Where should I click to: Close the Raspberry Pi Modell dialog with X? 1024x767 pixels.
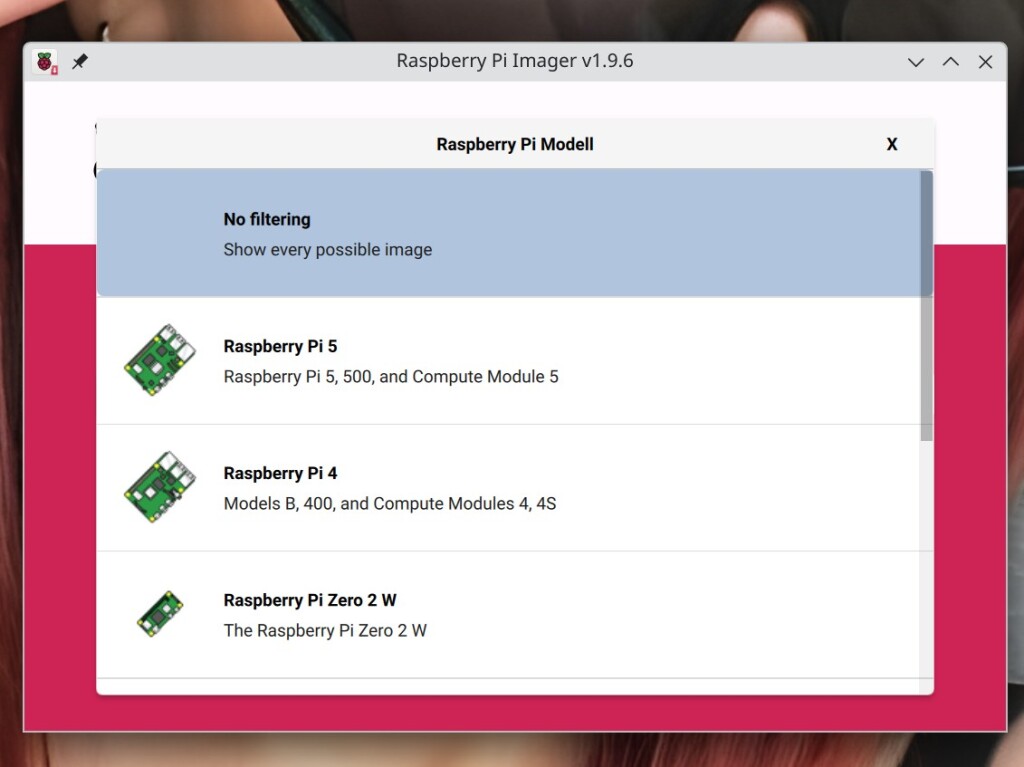891,144
